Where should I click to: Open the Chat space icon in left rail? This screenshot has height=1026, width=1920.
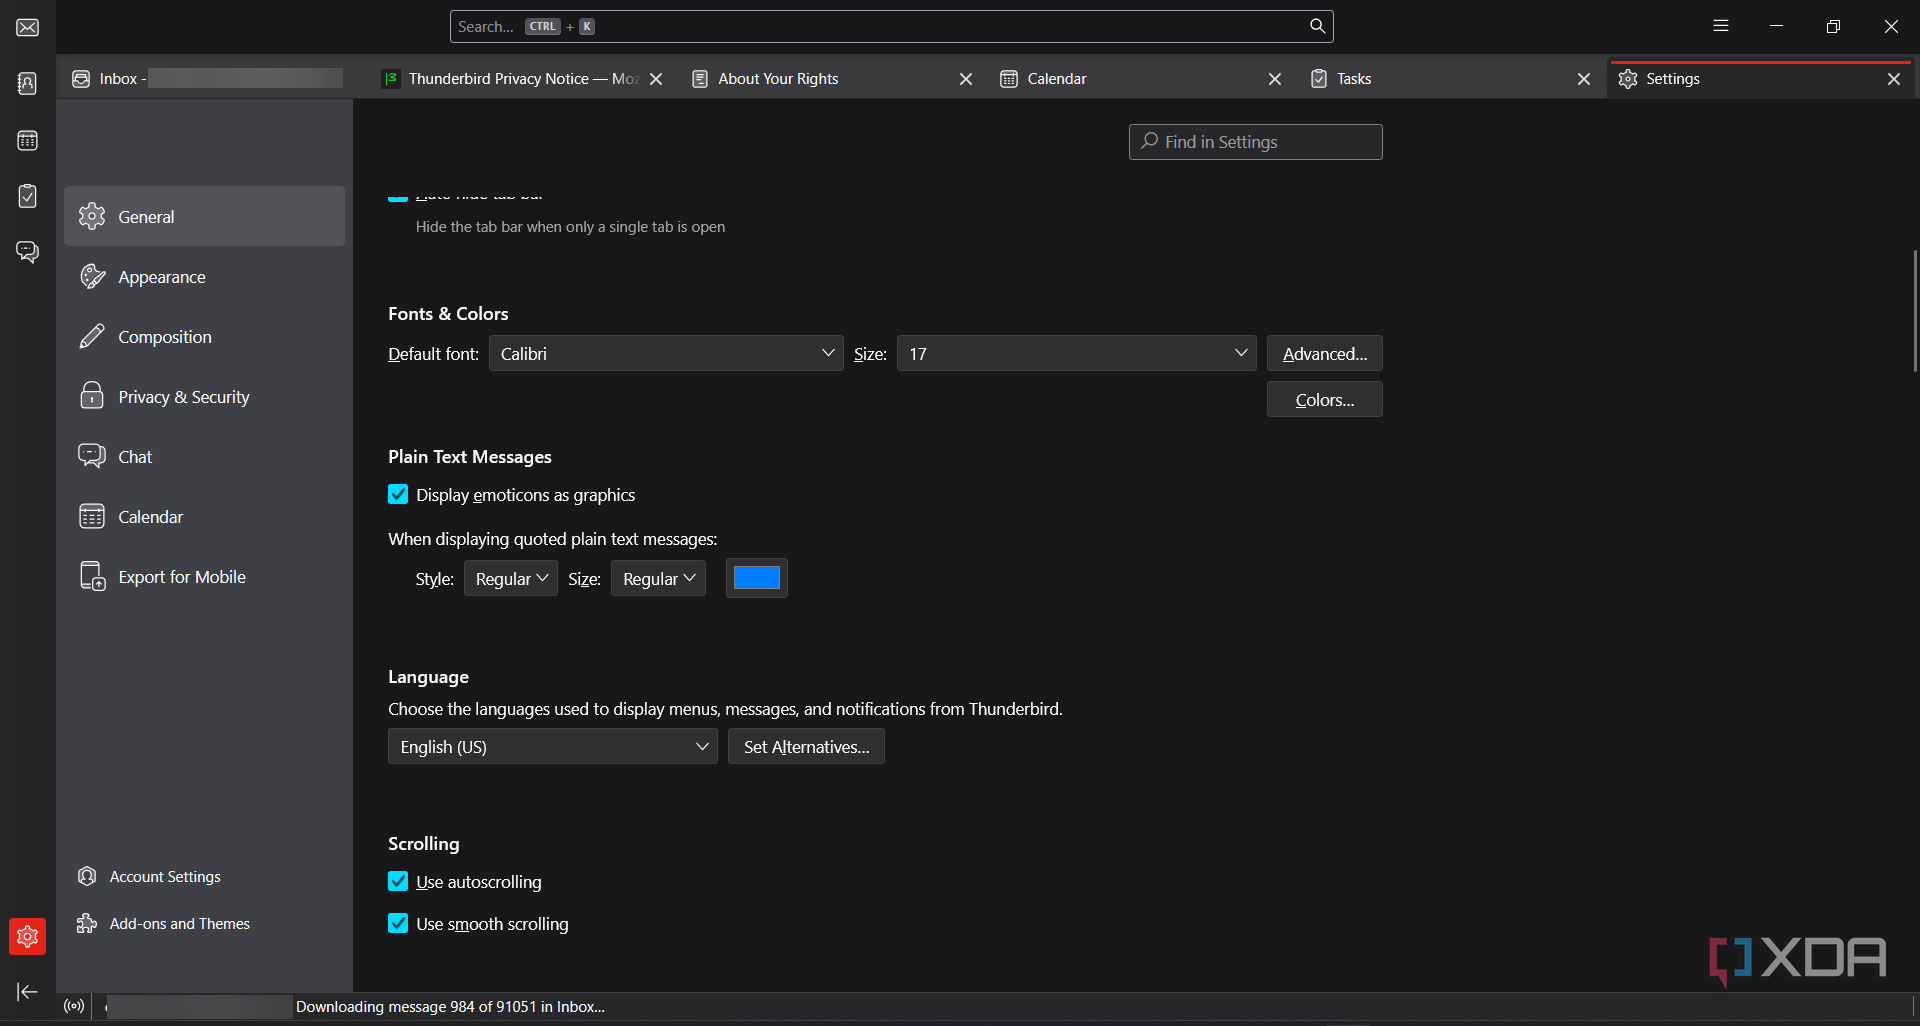point(28,252)
